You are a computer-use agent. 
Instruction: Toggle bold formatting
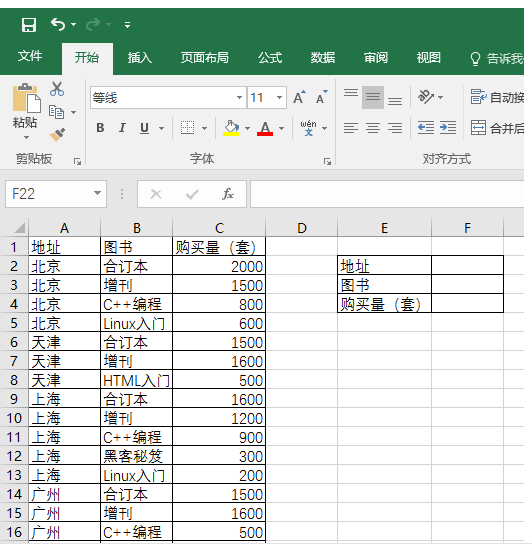pyautogui.click(x=100, y=128)
